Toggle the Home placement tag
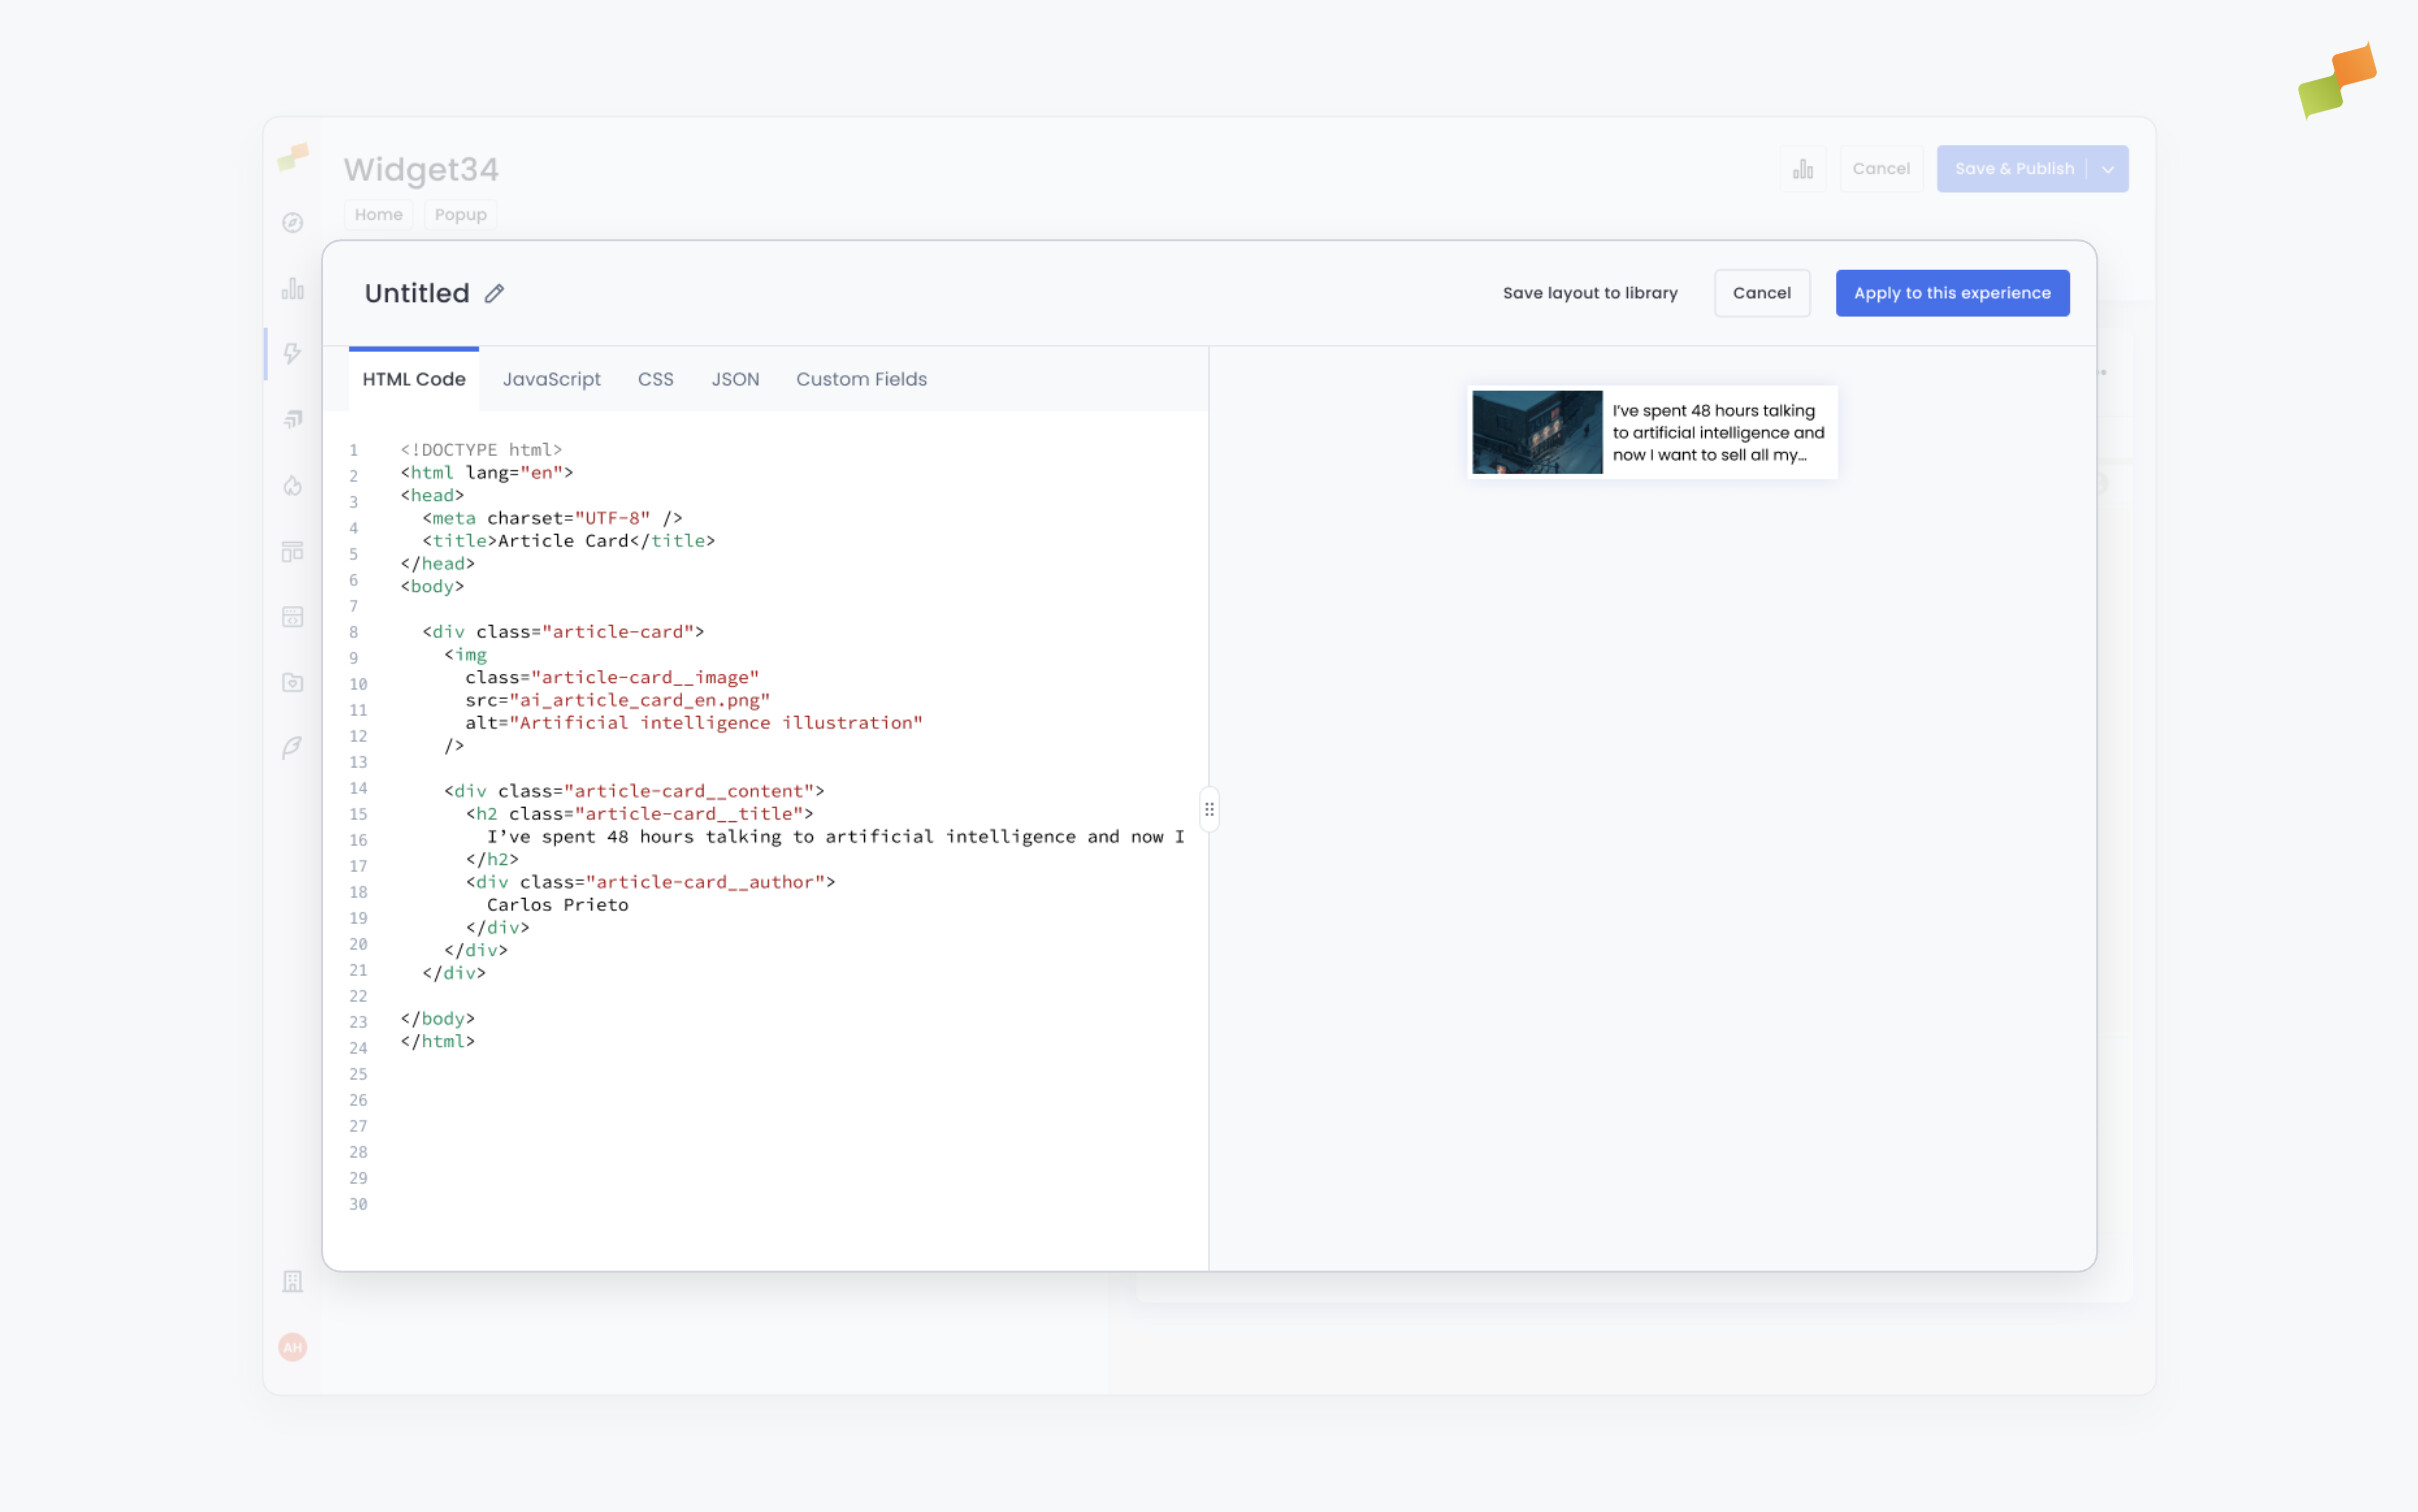Screen dimensions: 2418x1512 378,214
